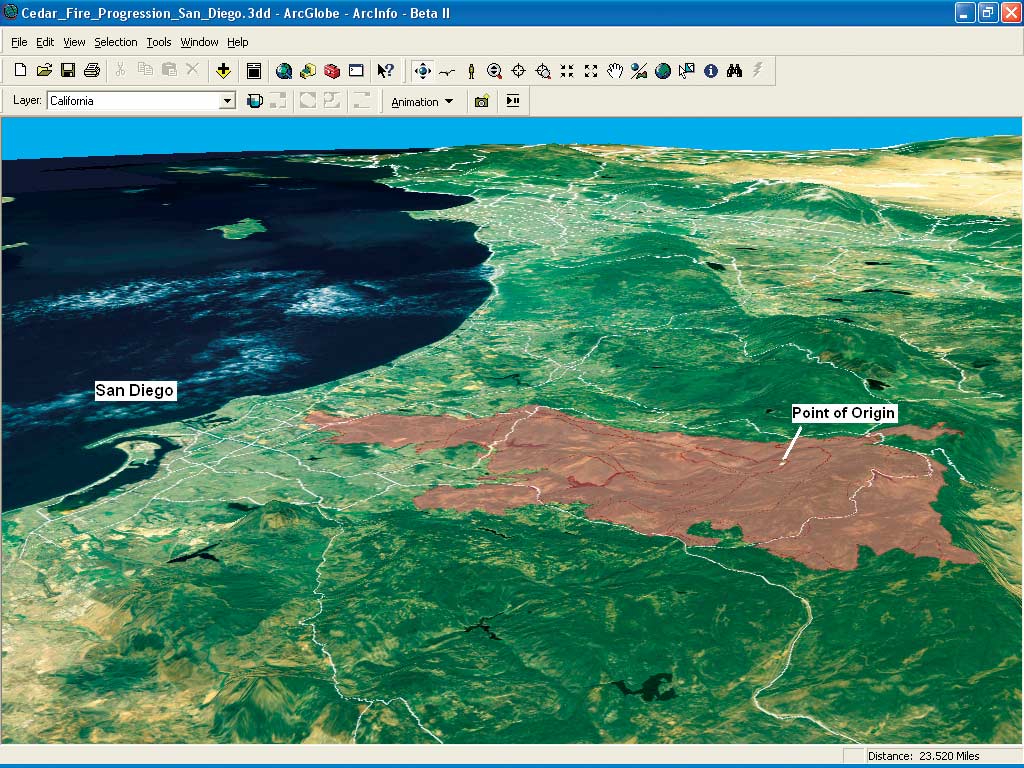1024x768 pixels.
Task: Open Animation Controls play/pause icon
Action: point(513,101)
